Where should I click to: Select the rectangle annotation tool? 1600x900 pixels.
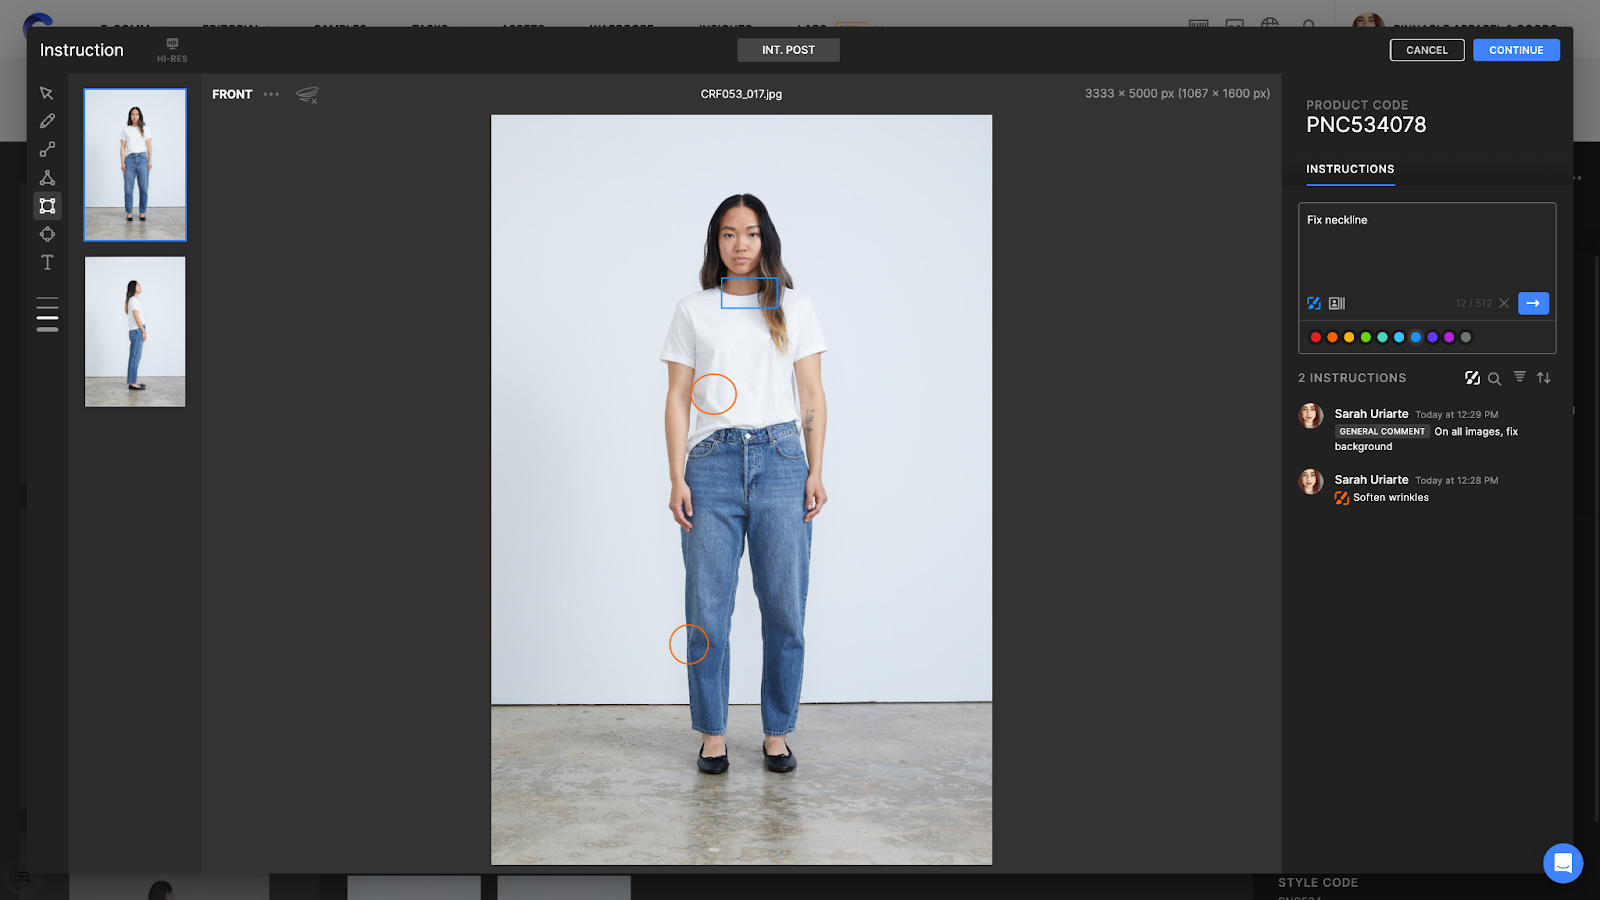tap(47, 206)
